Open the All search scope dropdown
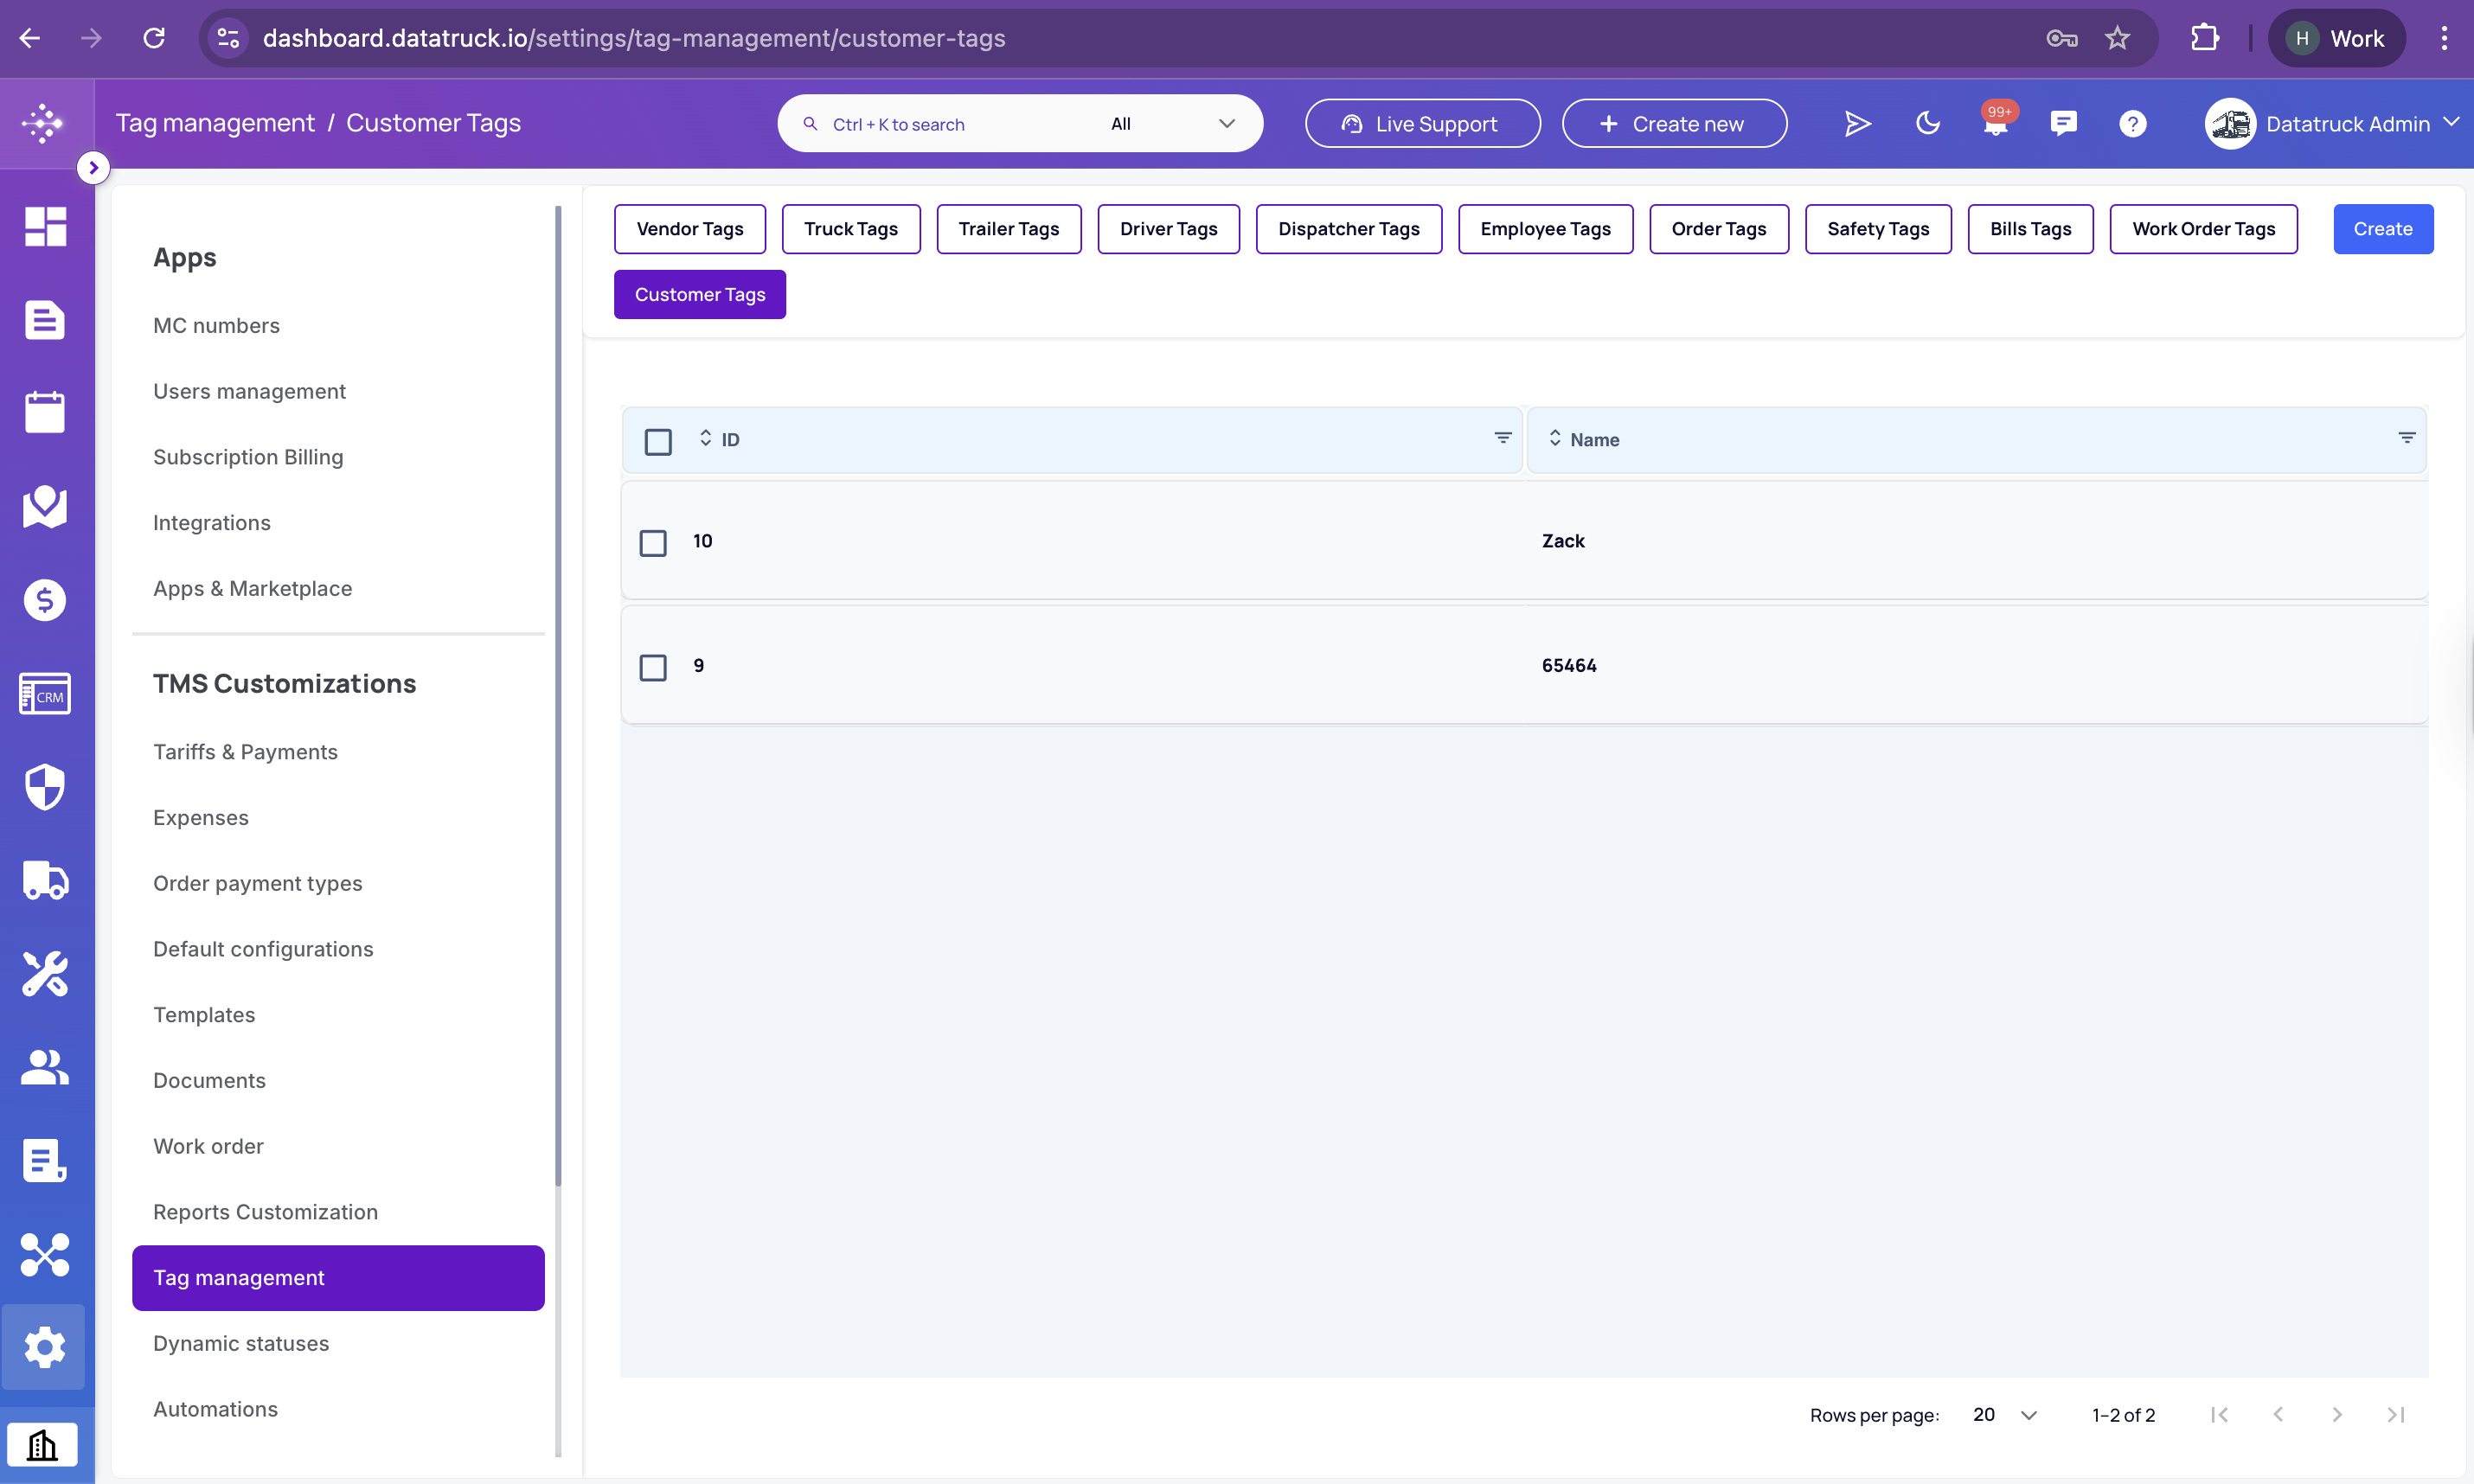 click(x=1172, y=124)
